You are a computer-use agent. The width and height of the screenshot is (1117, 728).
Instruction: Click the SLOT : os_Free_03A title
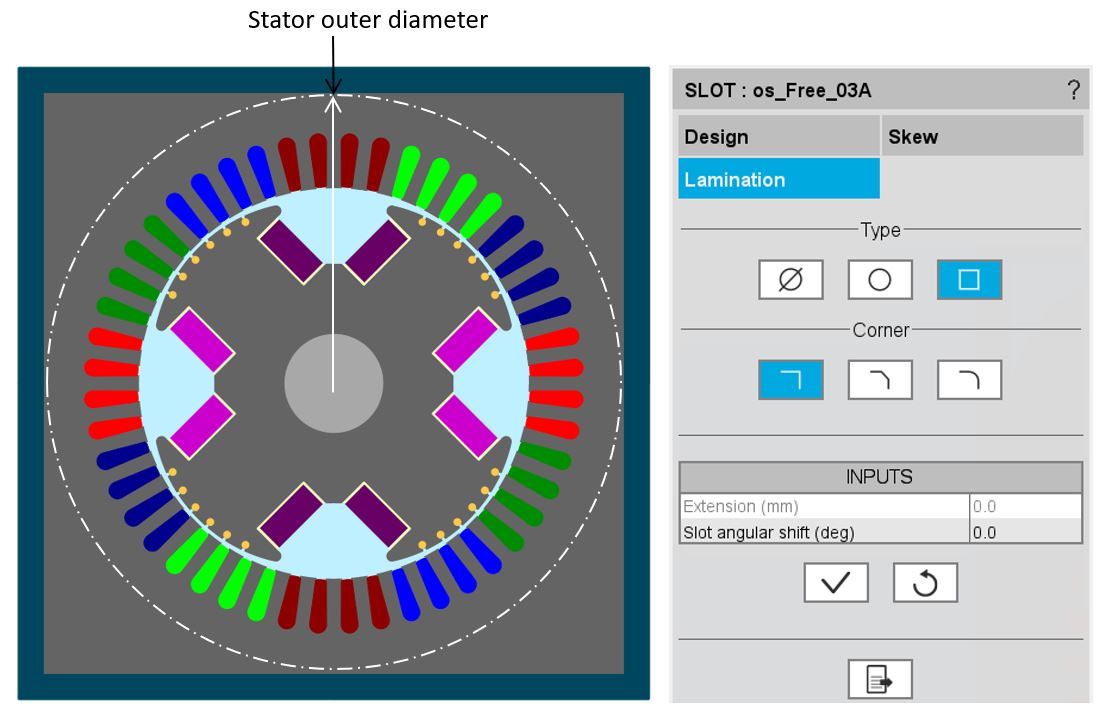pyautogui.click(x=777, y=90)
